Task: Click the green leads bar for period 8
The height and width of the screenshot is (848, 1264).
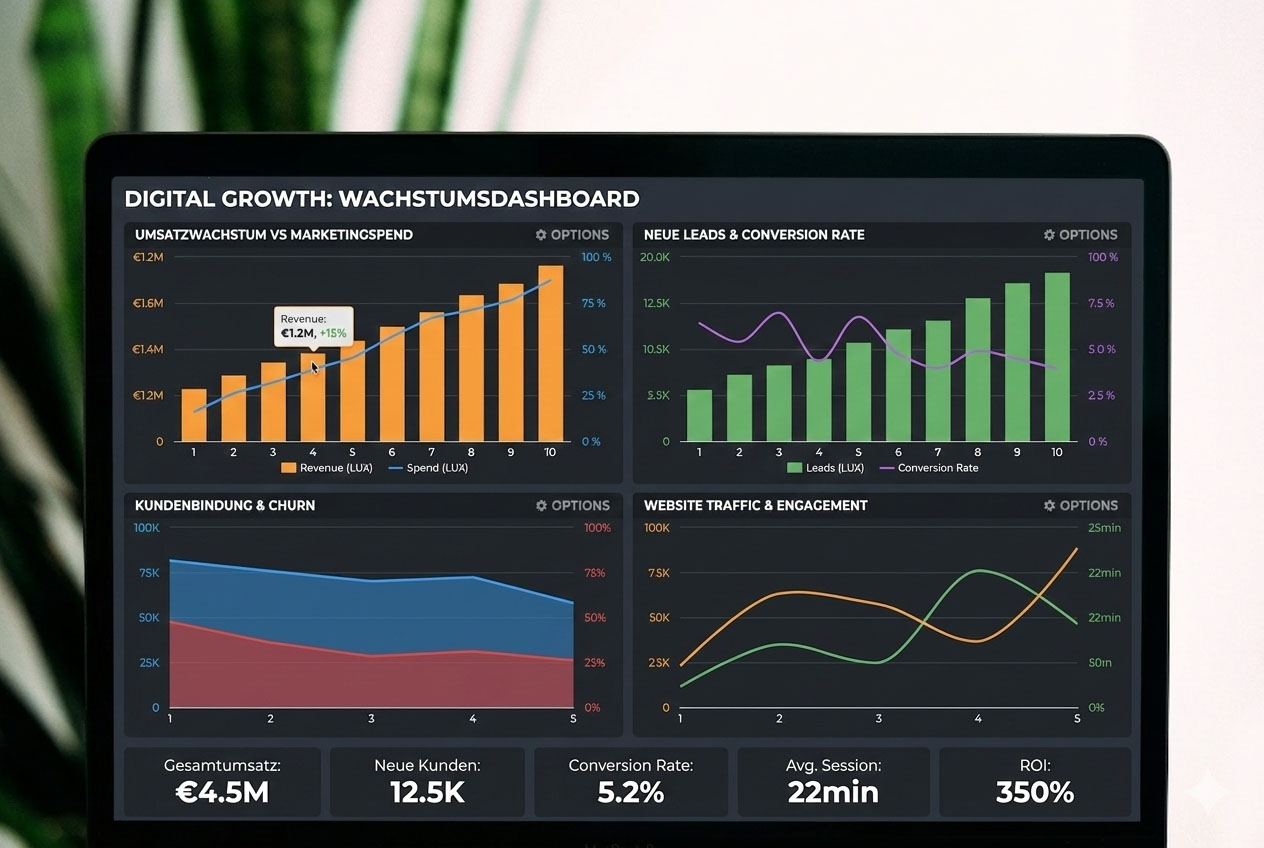Action: coord(977,370)
